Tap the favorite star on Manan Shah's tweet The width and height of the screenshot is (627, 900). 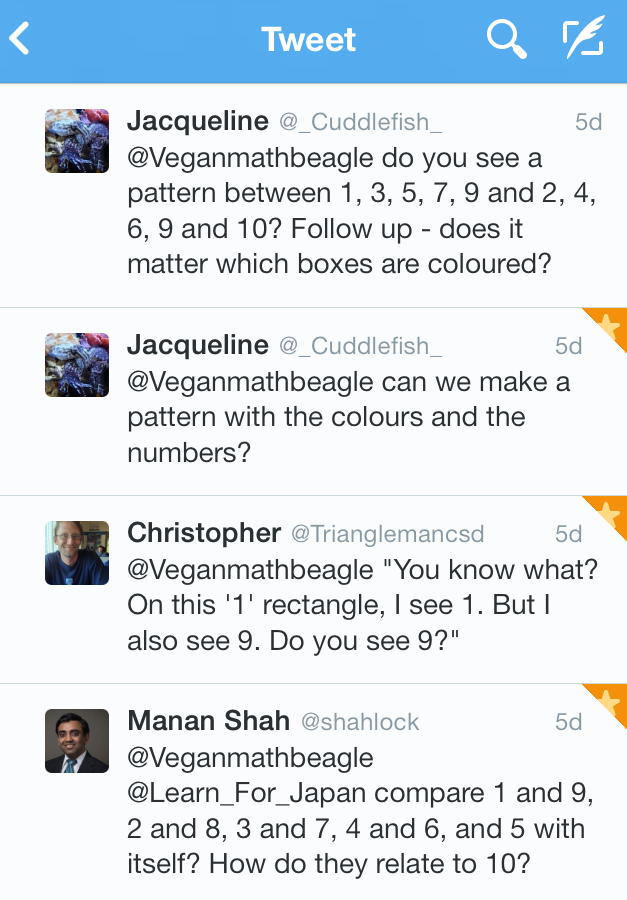(x=609, y=701)
